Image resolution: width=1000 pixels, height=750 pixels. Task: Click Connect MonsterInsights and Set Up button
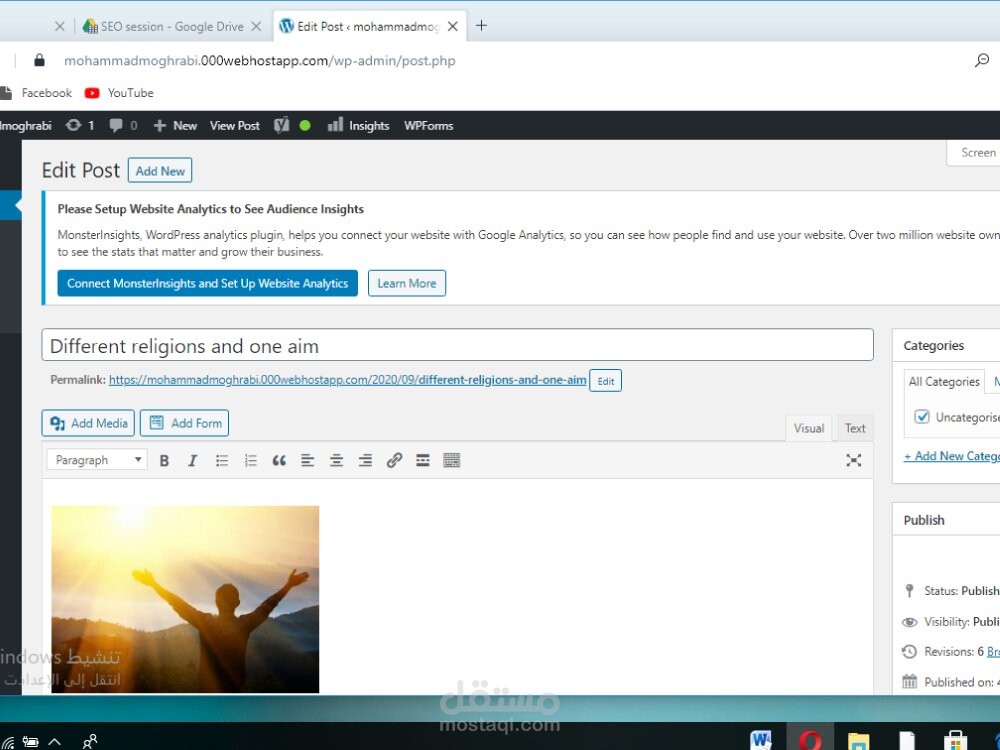click(x=207, y=283)
